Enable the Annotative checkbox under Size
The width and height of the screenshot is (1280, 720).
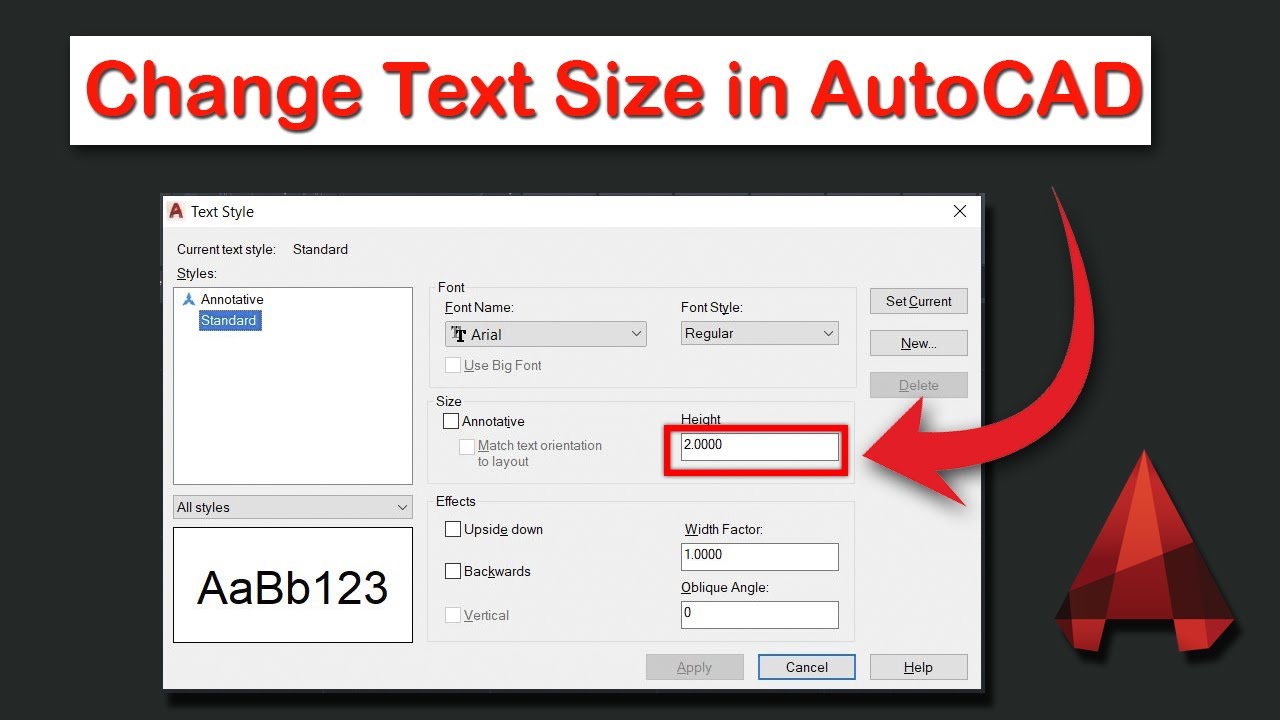click(451, 421)
